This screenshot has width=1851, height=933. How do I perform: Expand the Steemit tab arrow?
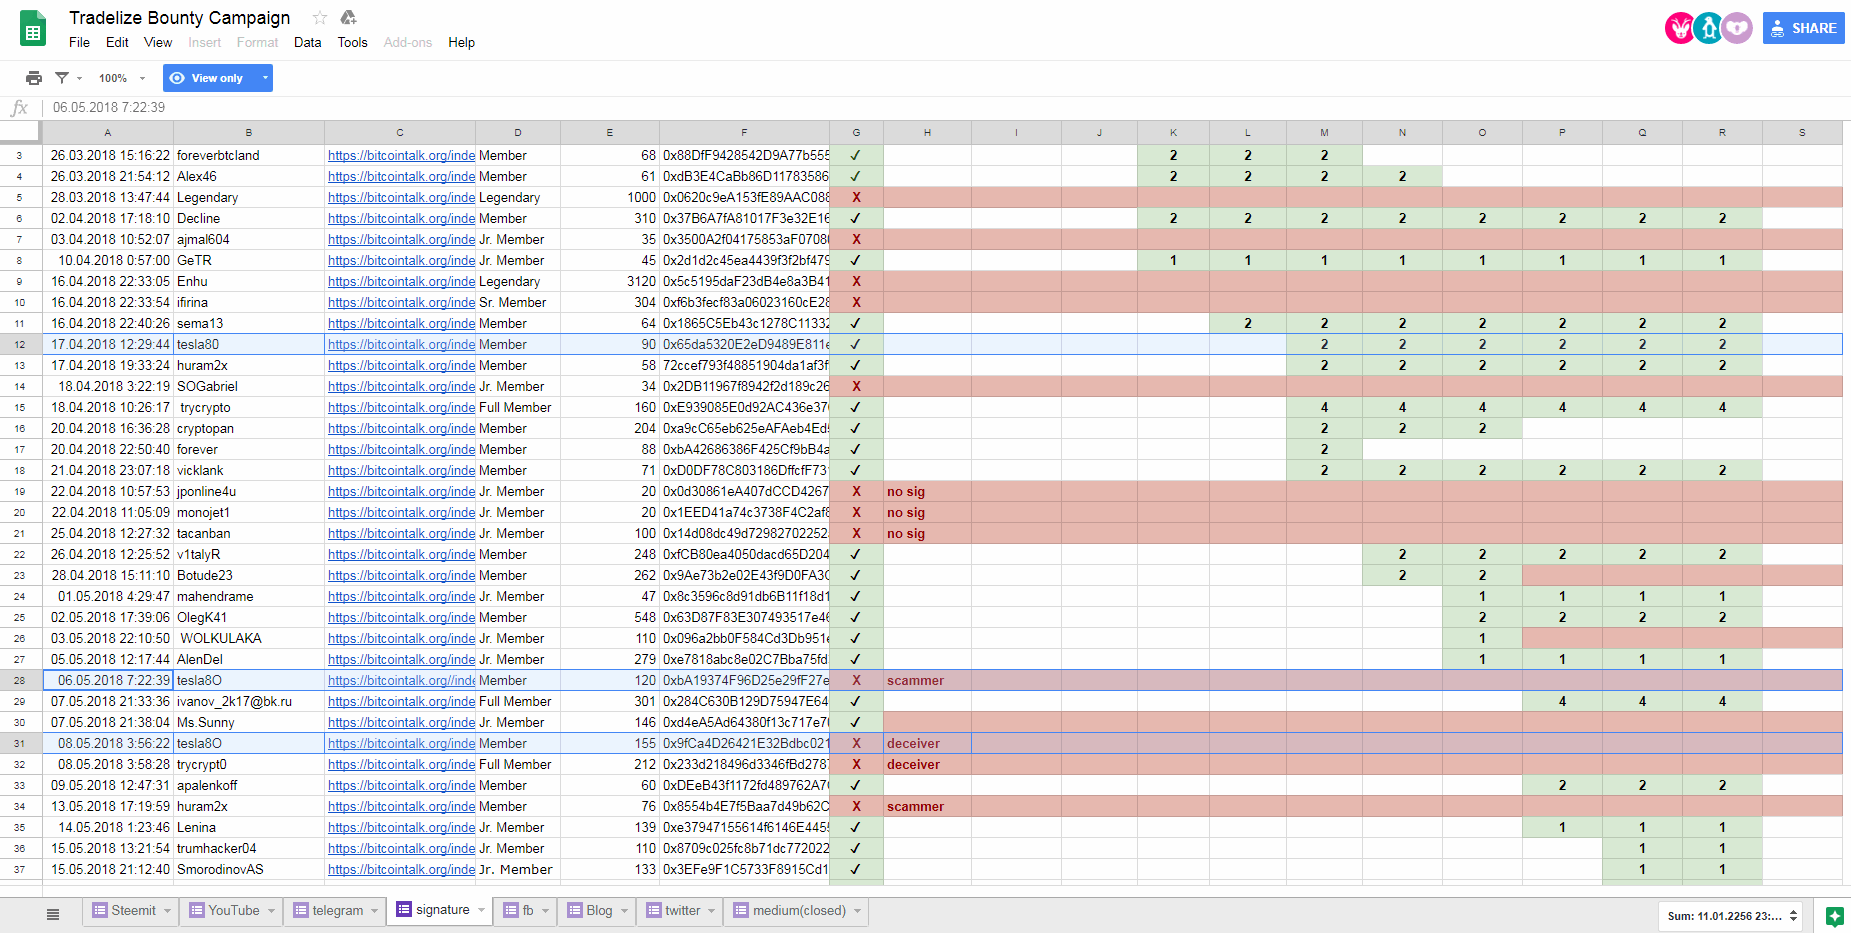[x=167, y=911]
